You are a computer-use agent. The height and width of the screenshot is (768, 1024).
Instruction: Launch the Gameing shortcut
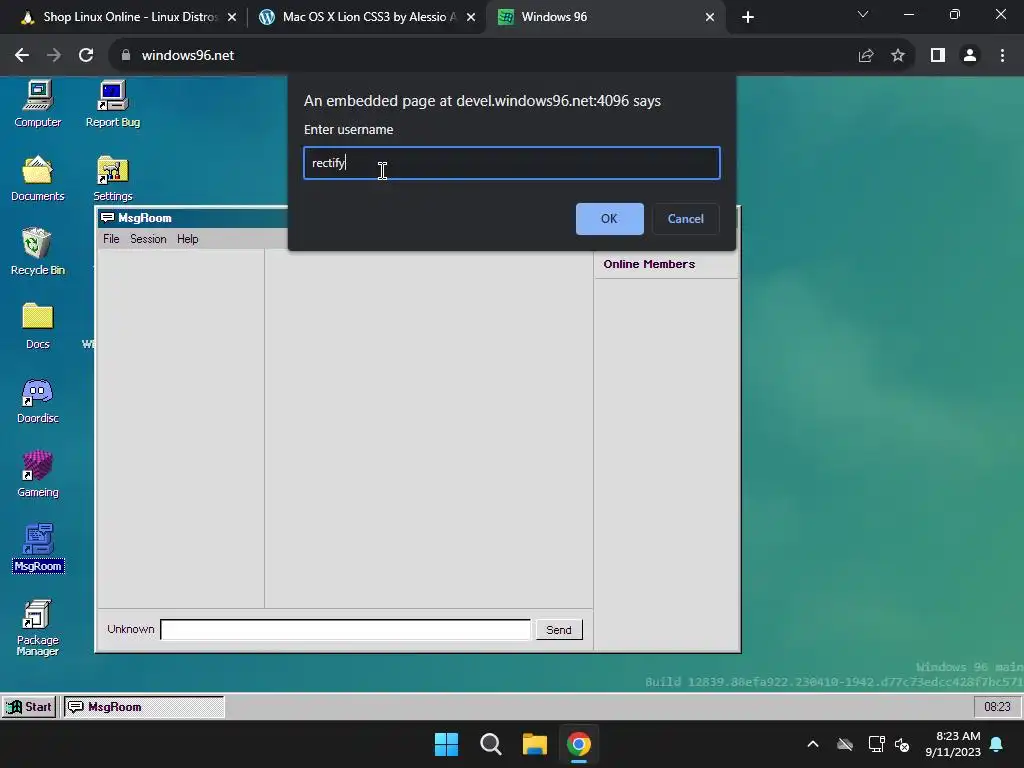tap(38, 474)
